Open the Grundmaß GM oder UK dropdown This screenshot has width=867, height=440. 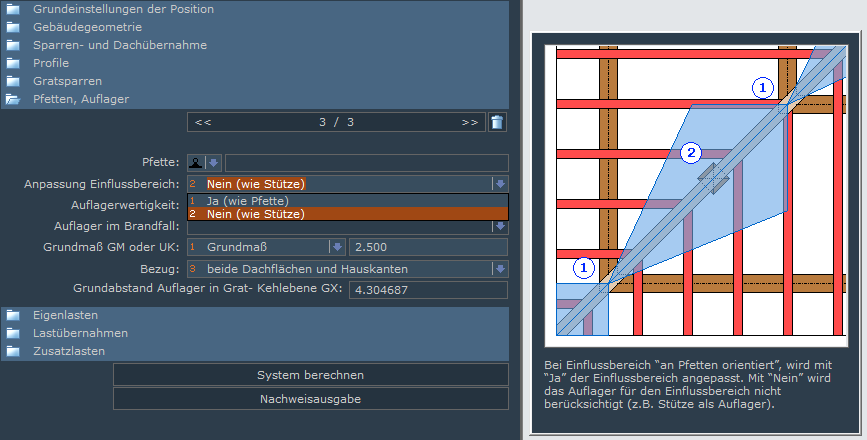[x=337, y=247]
